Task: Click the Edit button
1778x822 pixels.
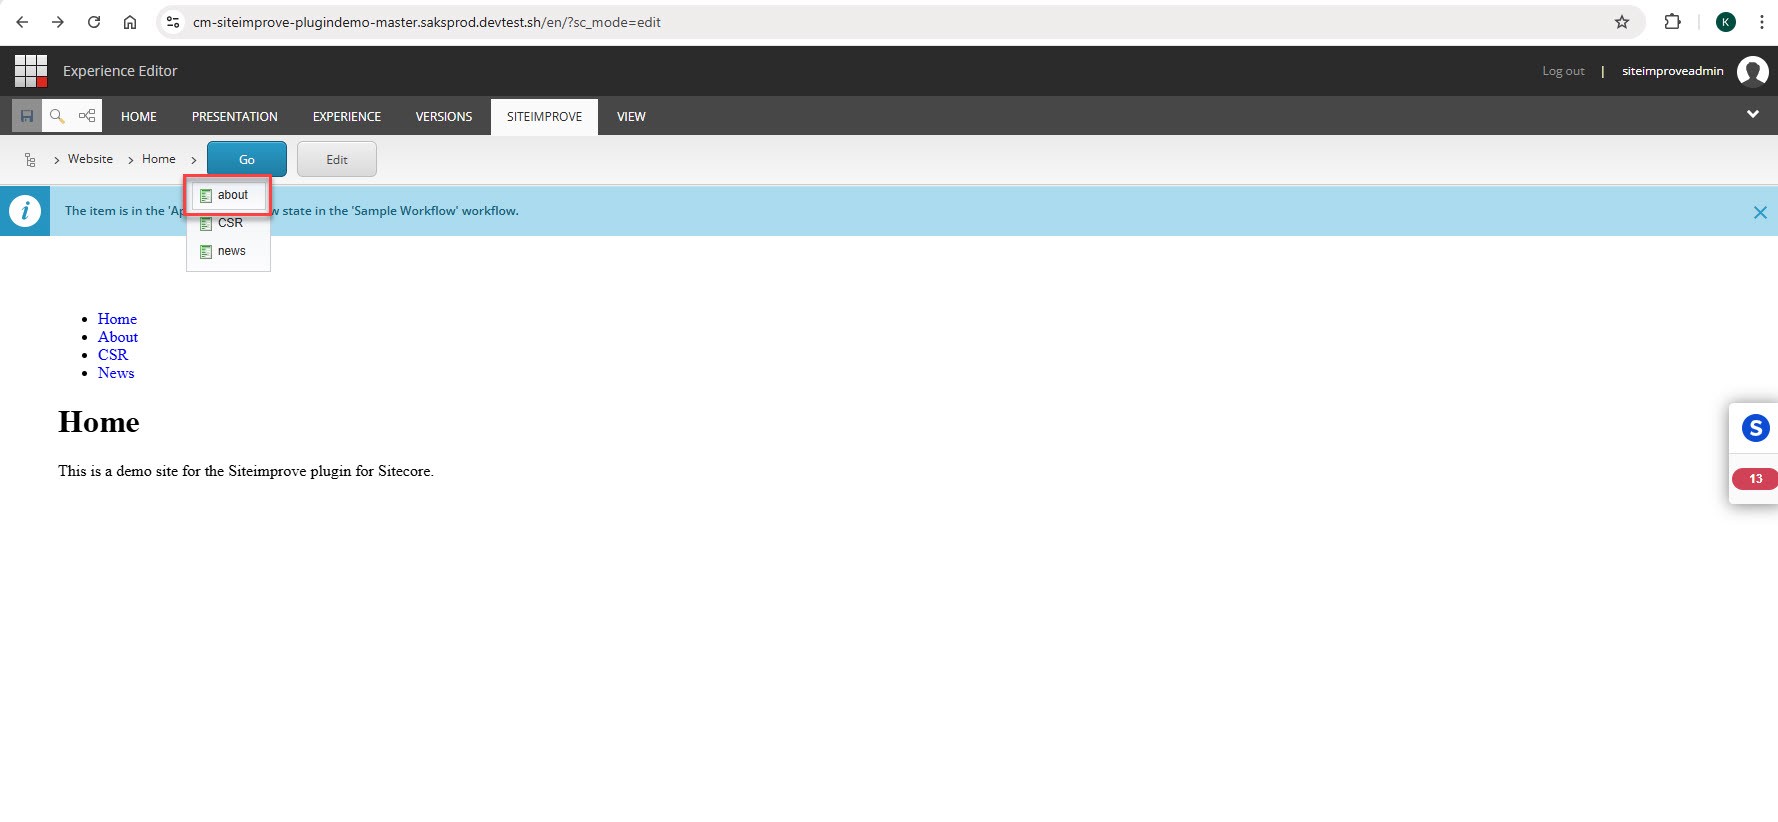Action: 337,159
